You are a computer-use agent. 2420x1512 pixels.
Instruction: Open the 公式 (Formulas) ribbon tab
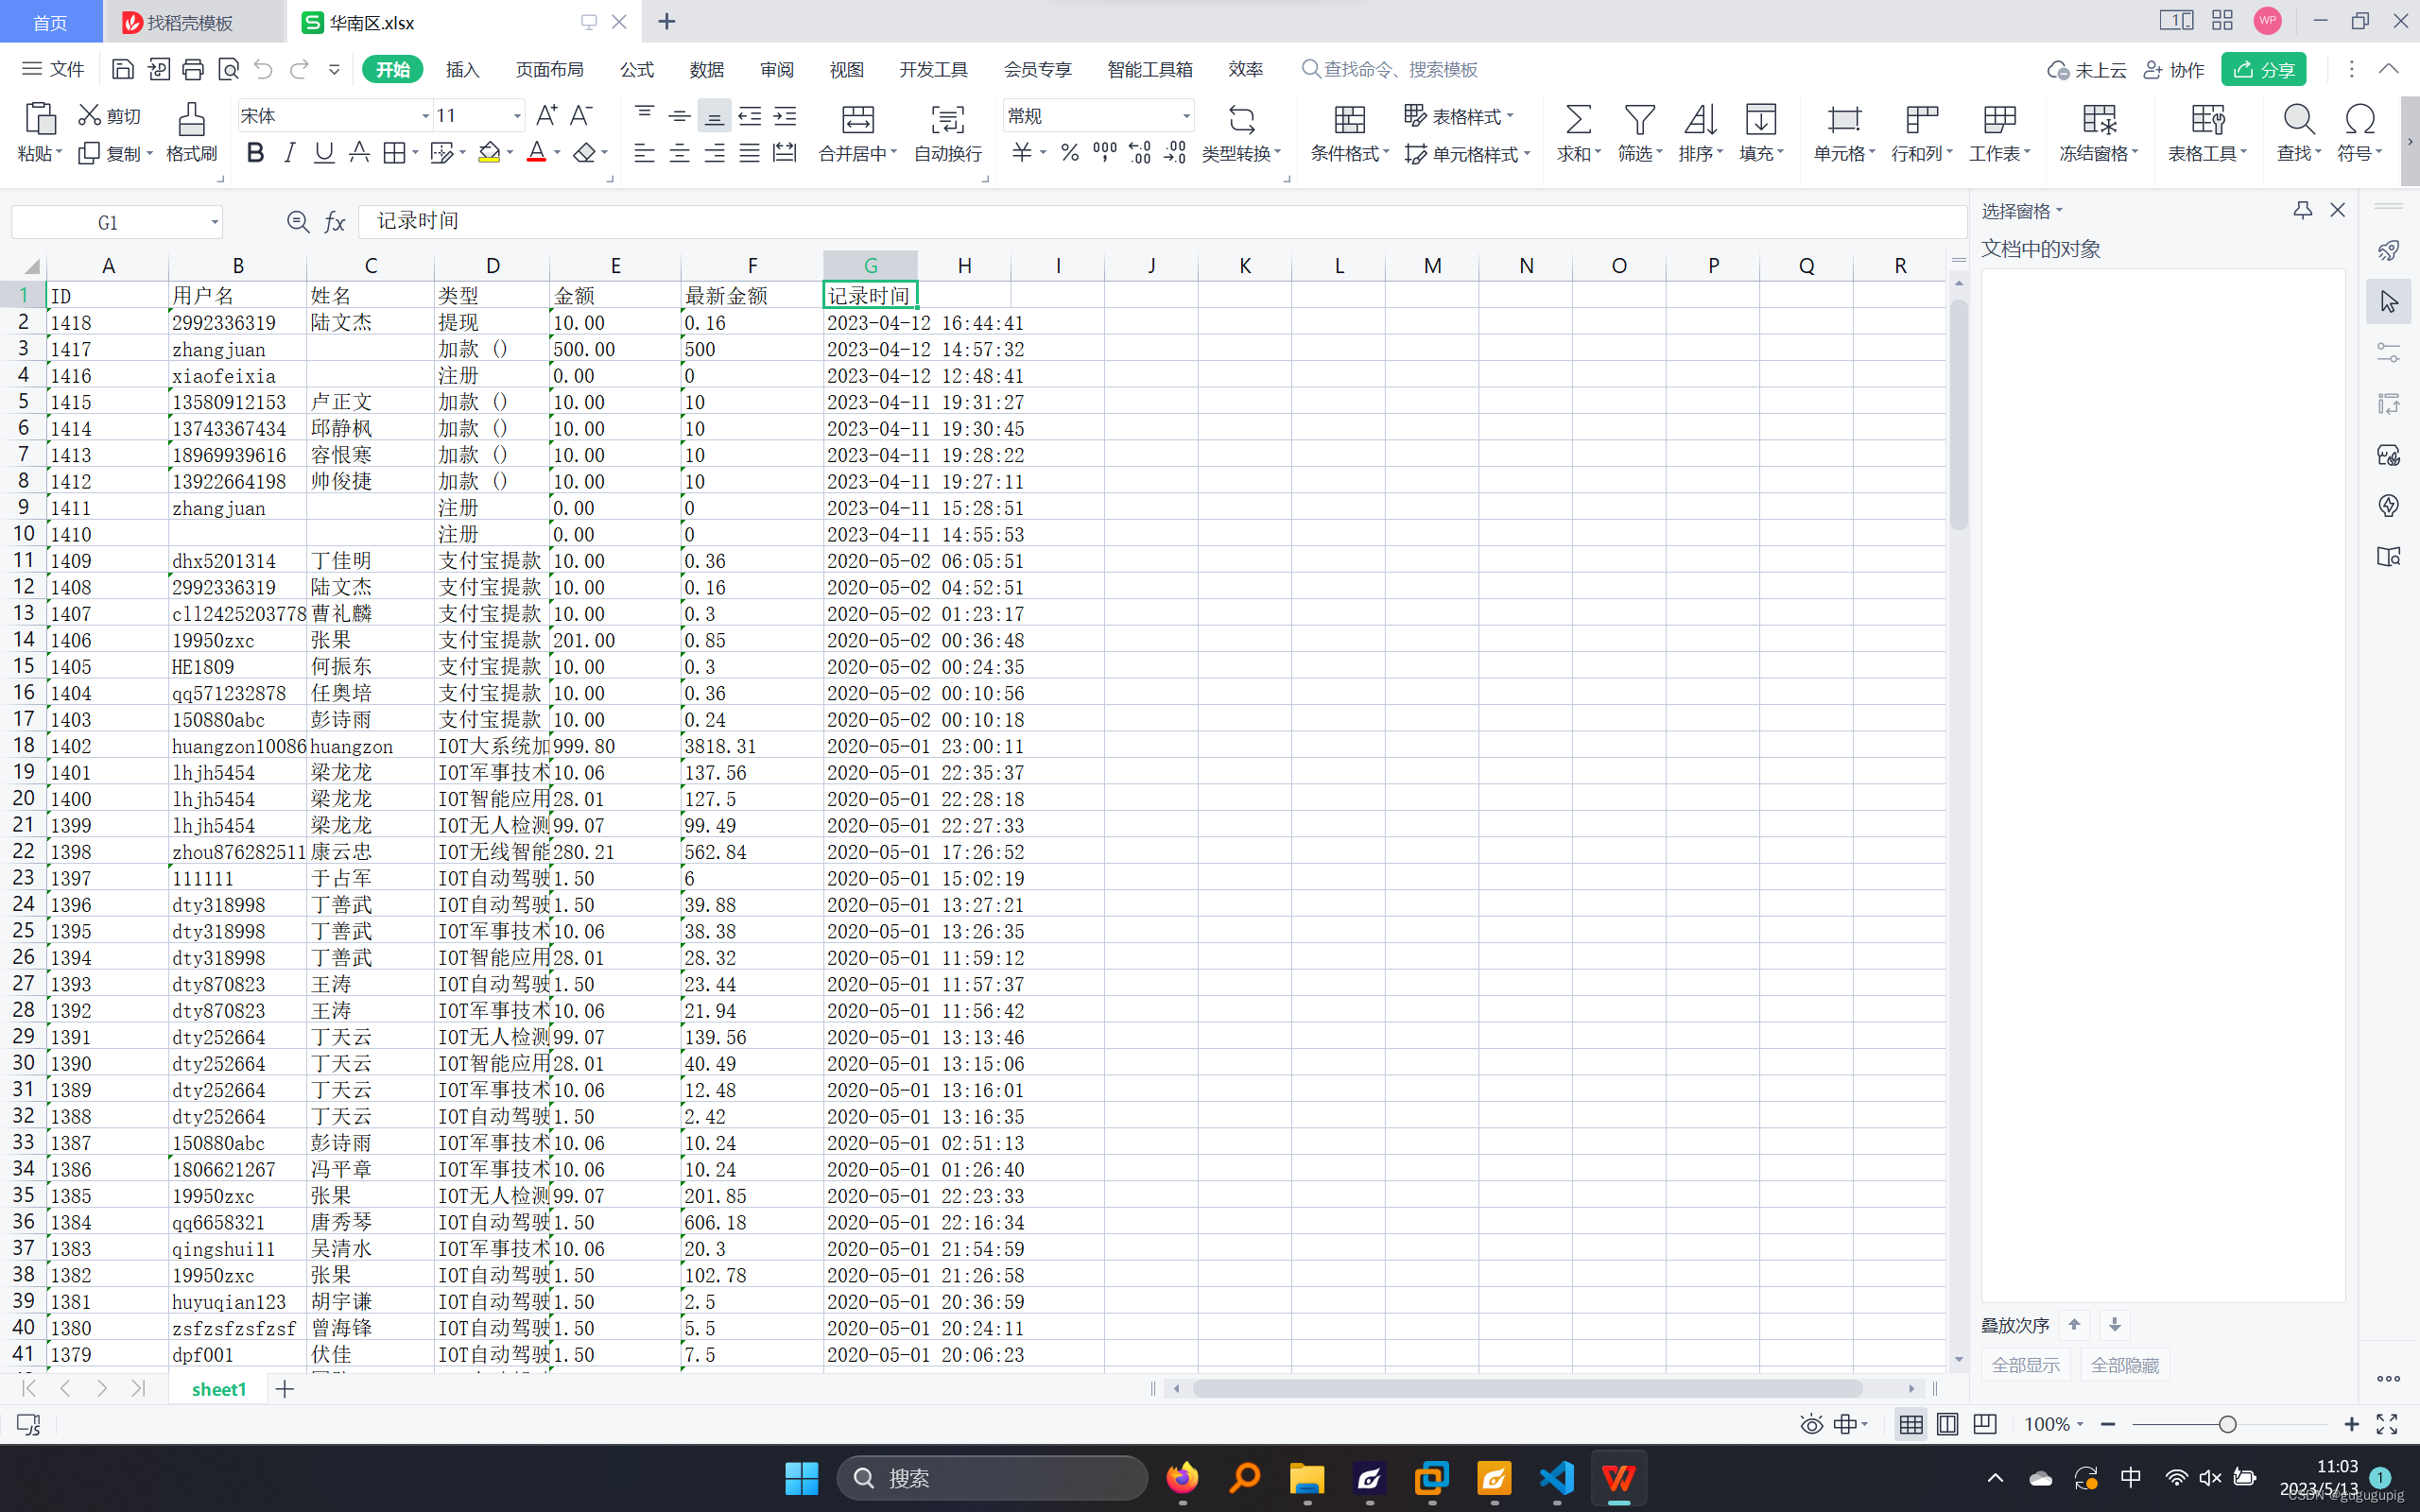tap(636, 69)
